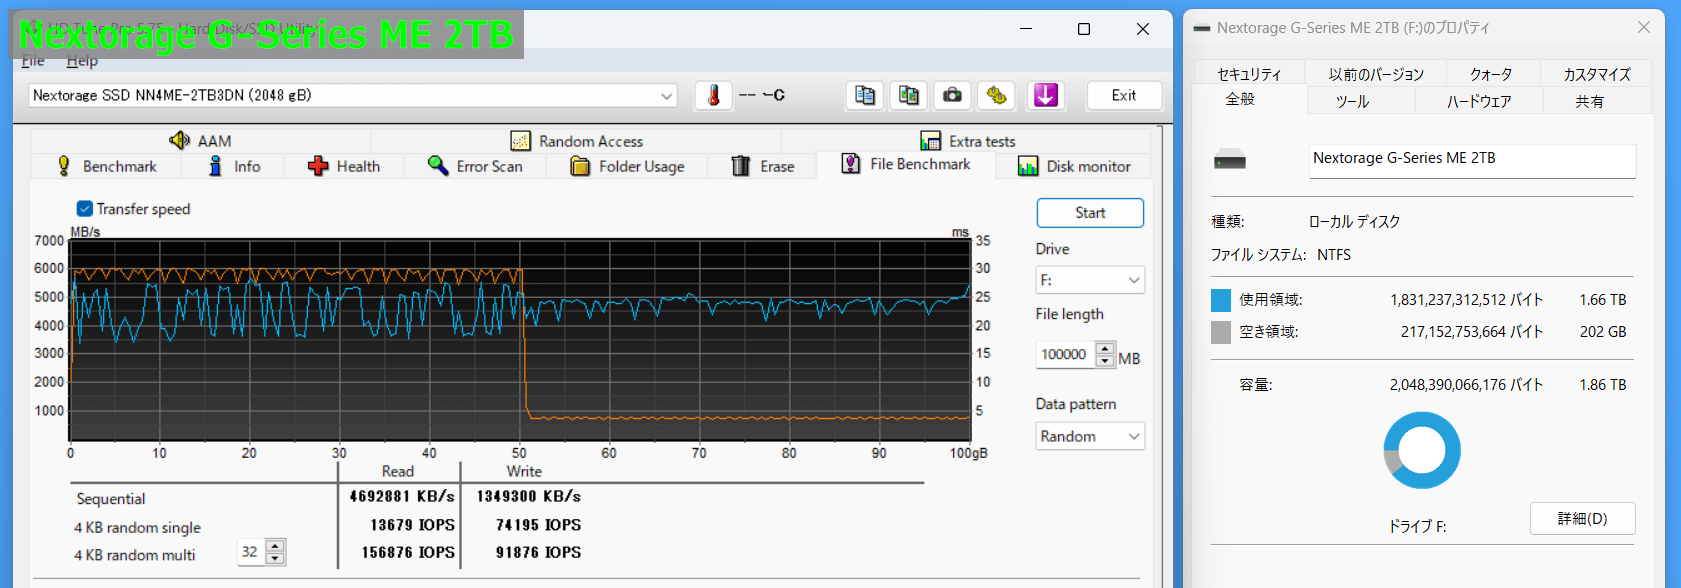The height and width of the screenshot is (588, 1681).
Task: Click the disk usage donut chart
Action: (x=1422, y=451)
